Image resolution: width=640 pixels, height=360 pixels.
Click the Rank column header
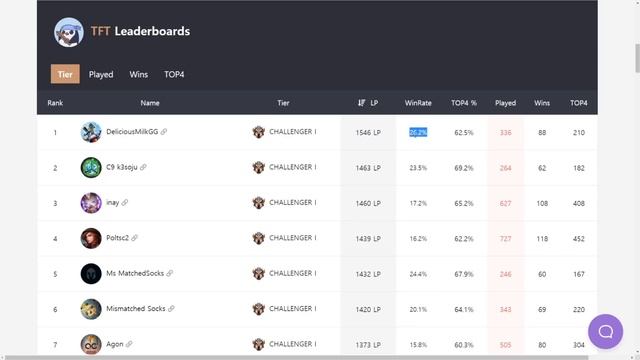coord(55,103)
